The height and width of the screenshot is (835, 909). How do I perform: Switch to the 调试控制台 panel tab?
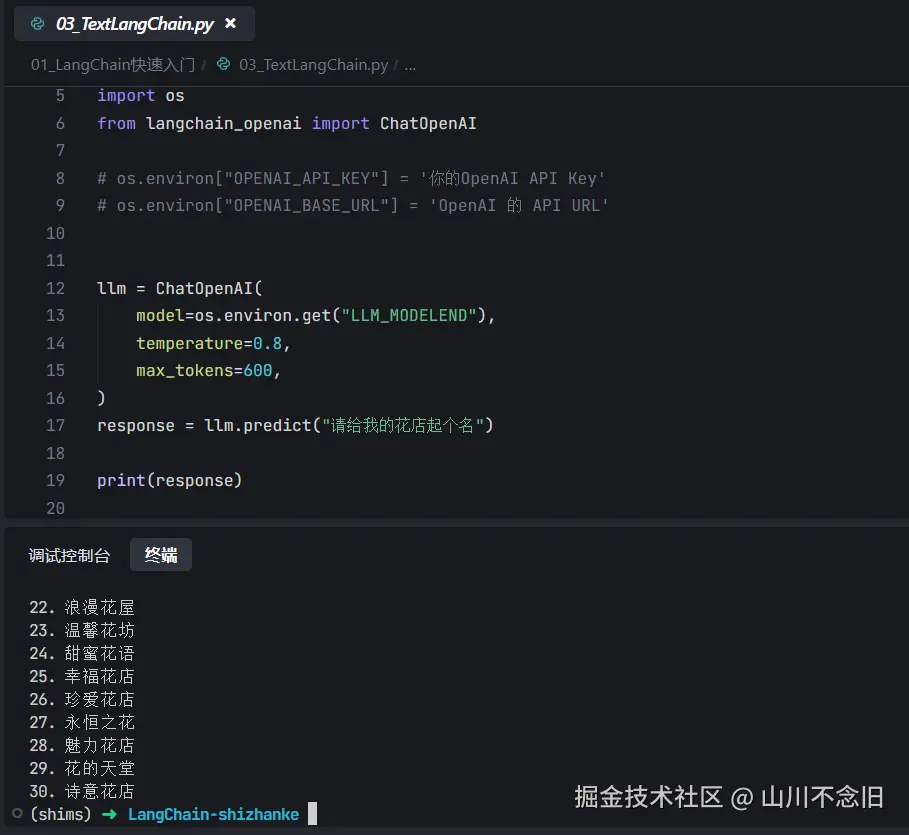(69, 556)
